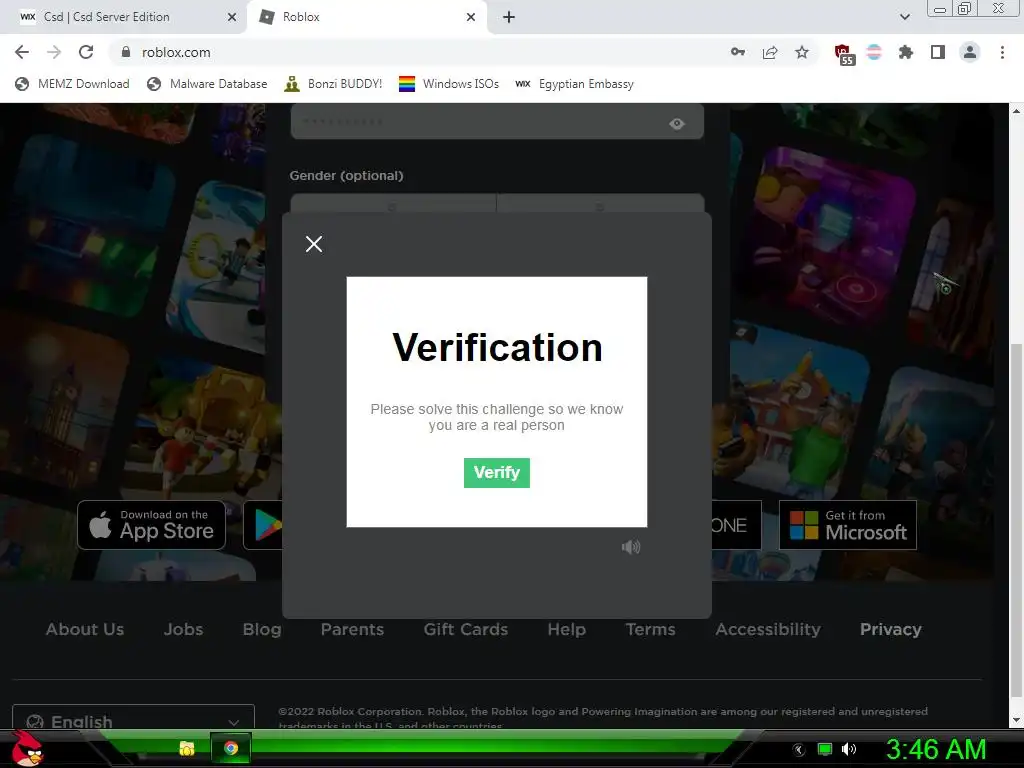This screenshot has height=768, width=1024.
Task: Open the Terms footer link
Action: click(650, 630)
